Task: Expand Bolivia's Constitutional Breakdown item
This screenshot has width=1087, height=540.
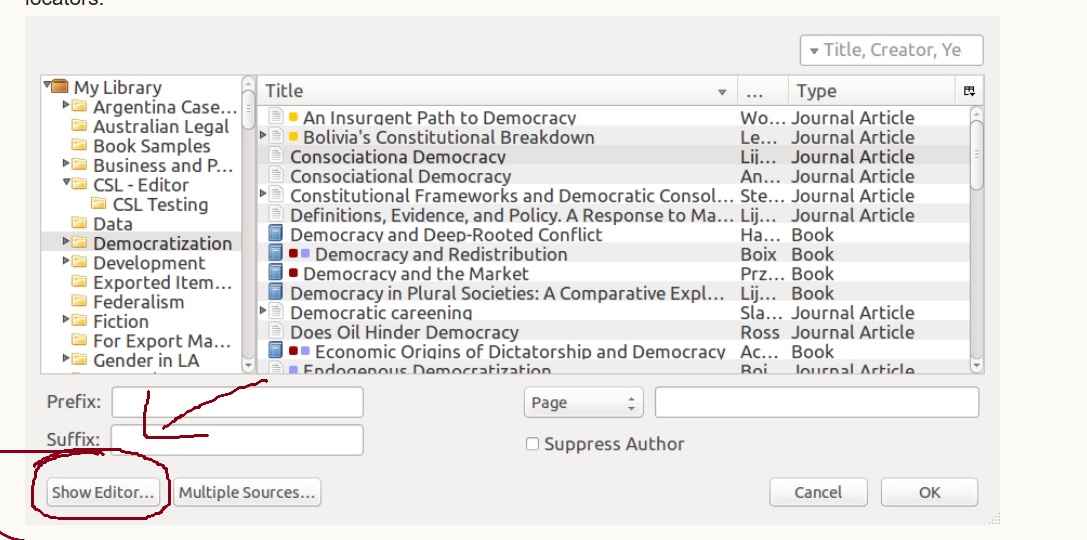Action: [x=263, y=135]
